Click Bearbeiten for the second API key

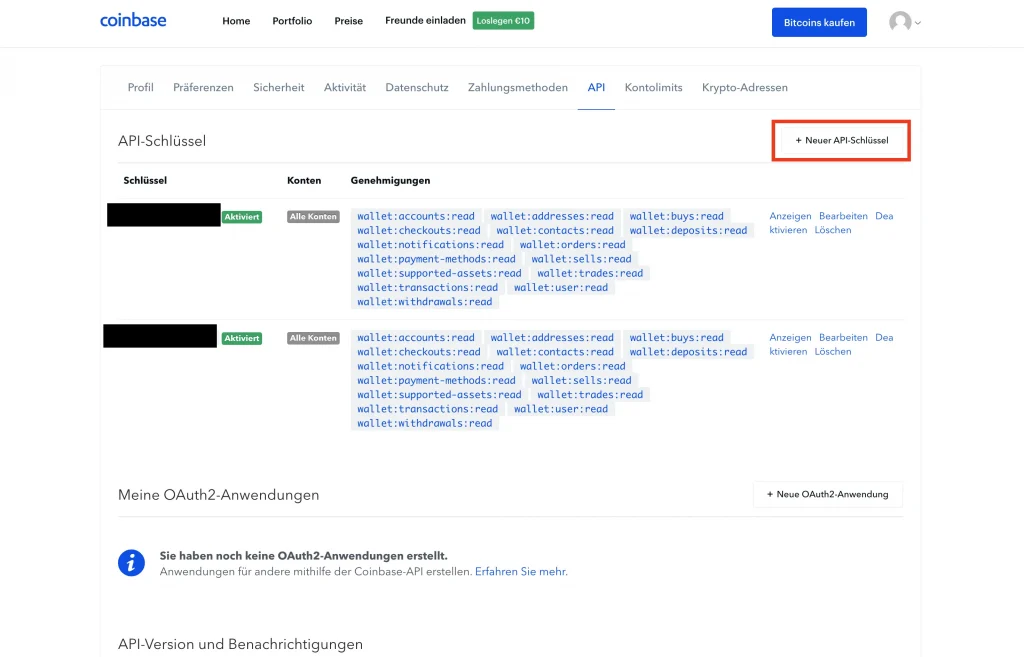tap(843, 338)
